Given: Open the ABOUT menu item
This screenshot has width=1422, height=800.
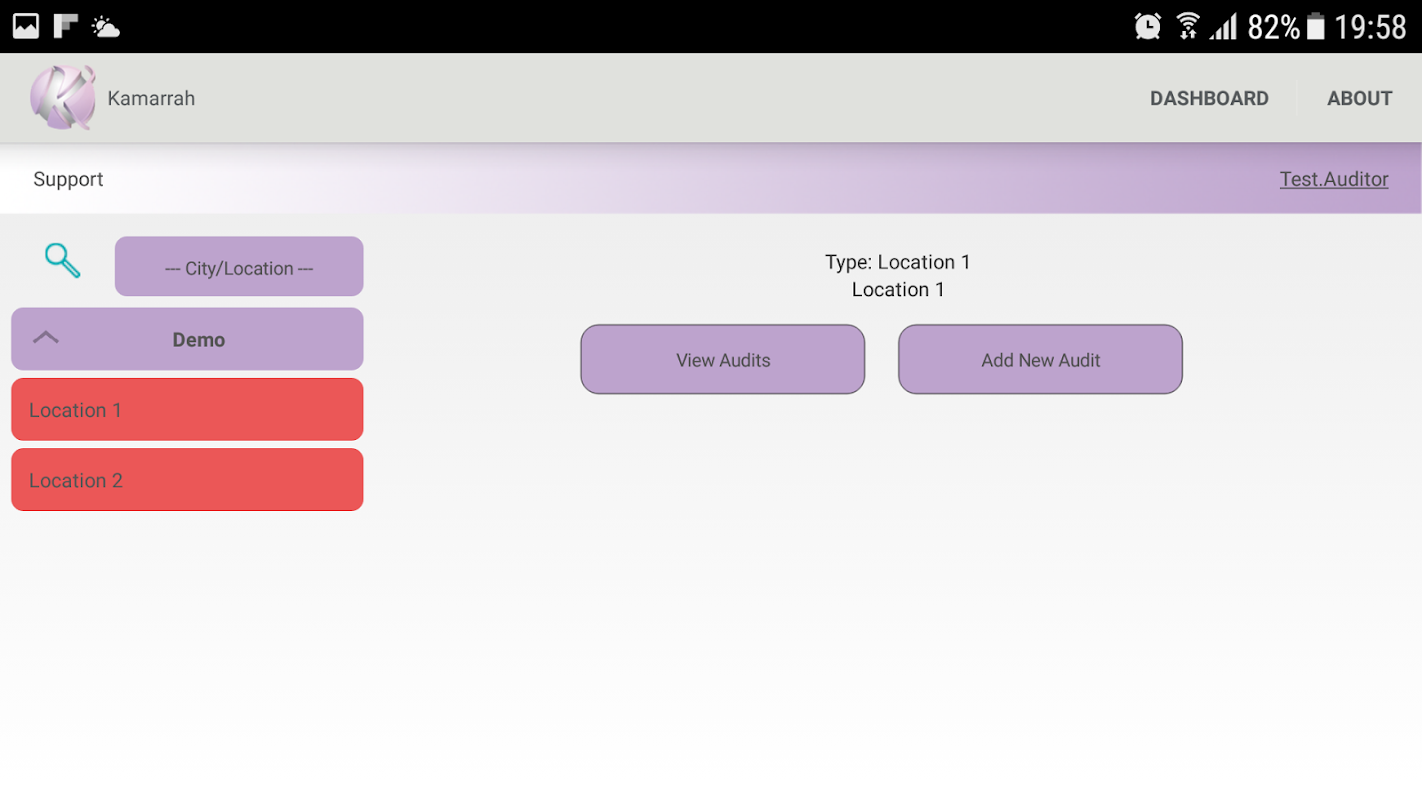Looking at the screenshot, I should 1359,98.
